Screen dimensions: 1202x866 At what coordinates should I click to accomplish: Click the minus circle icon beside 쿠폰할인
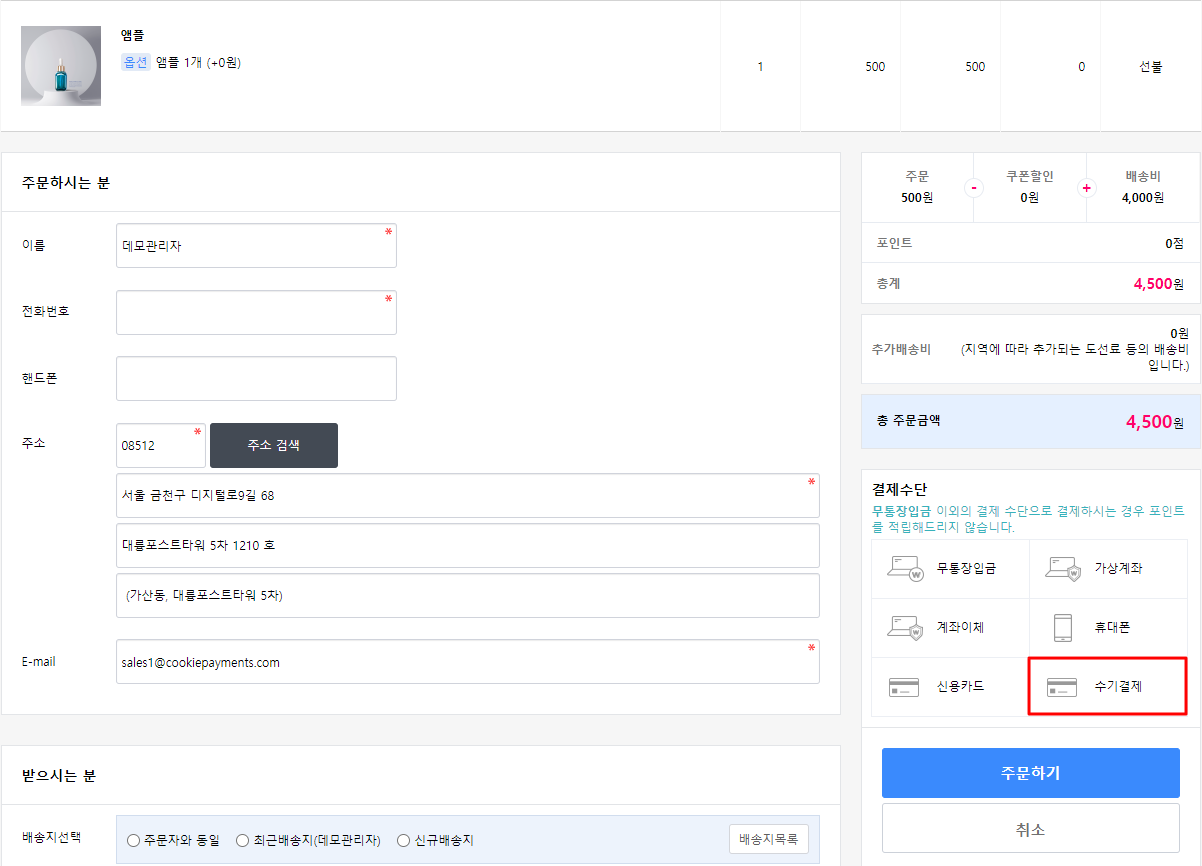pos(973,188)
